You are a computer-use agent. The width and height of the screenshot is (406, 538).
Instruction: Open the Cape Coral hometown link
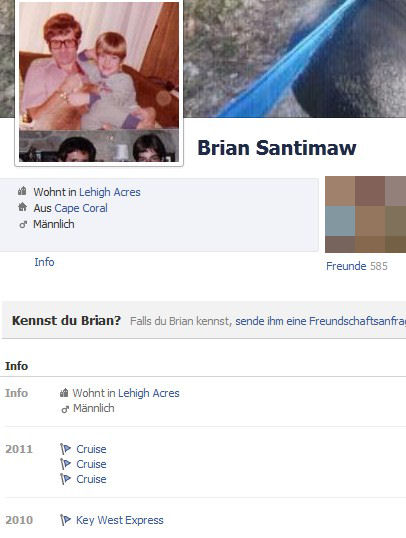click(x=81, y=208)
